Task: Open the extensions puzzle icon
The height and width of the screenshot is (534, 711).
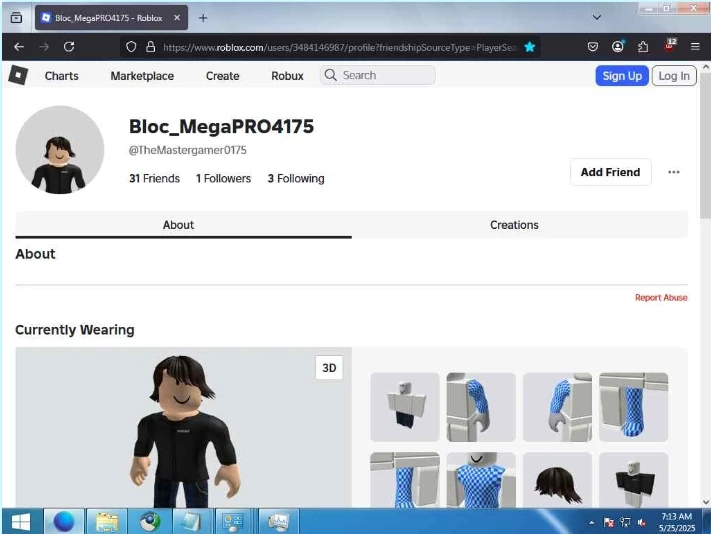Action: click(x=643, y=47)
